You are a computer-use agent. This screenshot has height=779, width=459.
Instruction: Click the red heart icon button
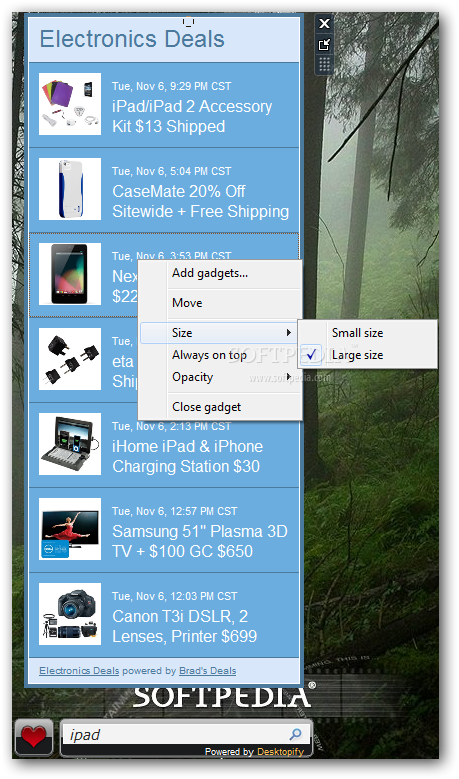(33, 737)
